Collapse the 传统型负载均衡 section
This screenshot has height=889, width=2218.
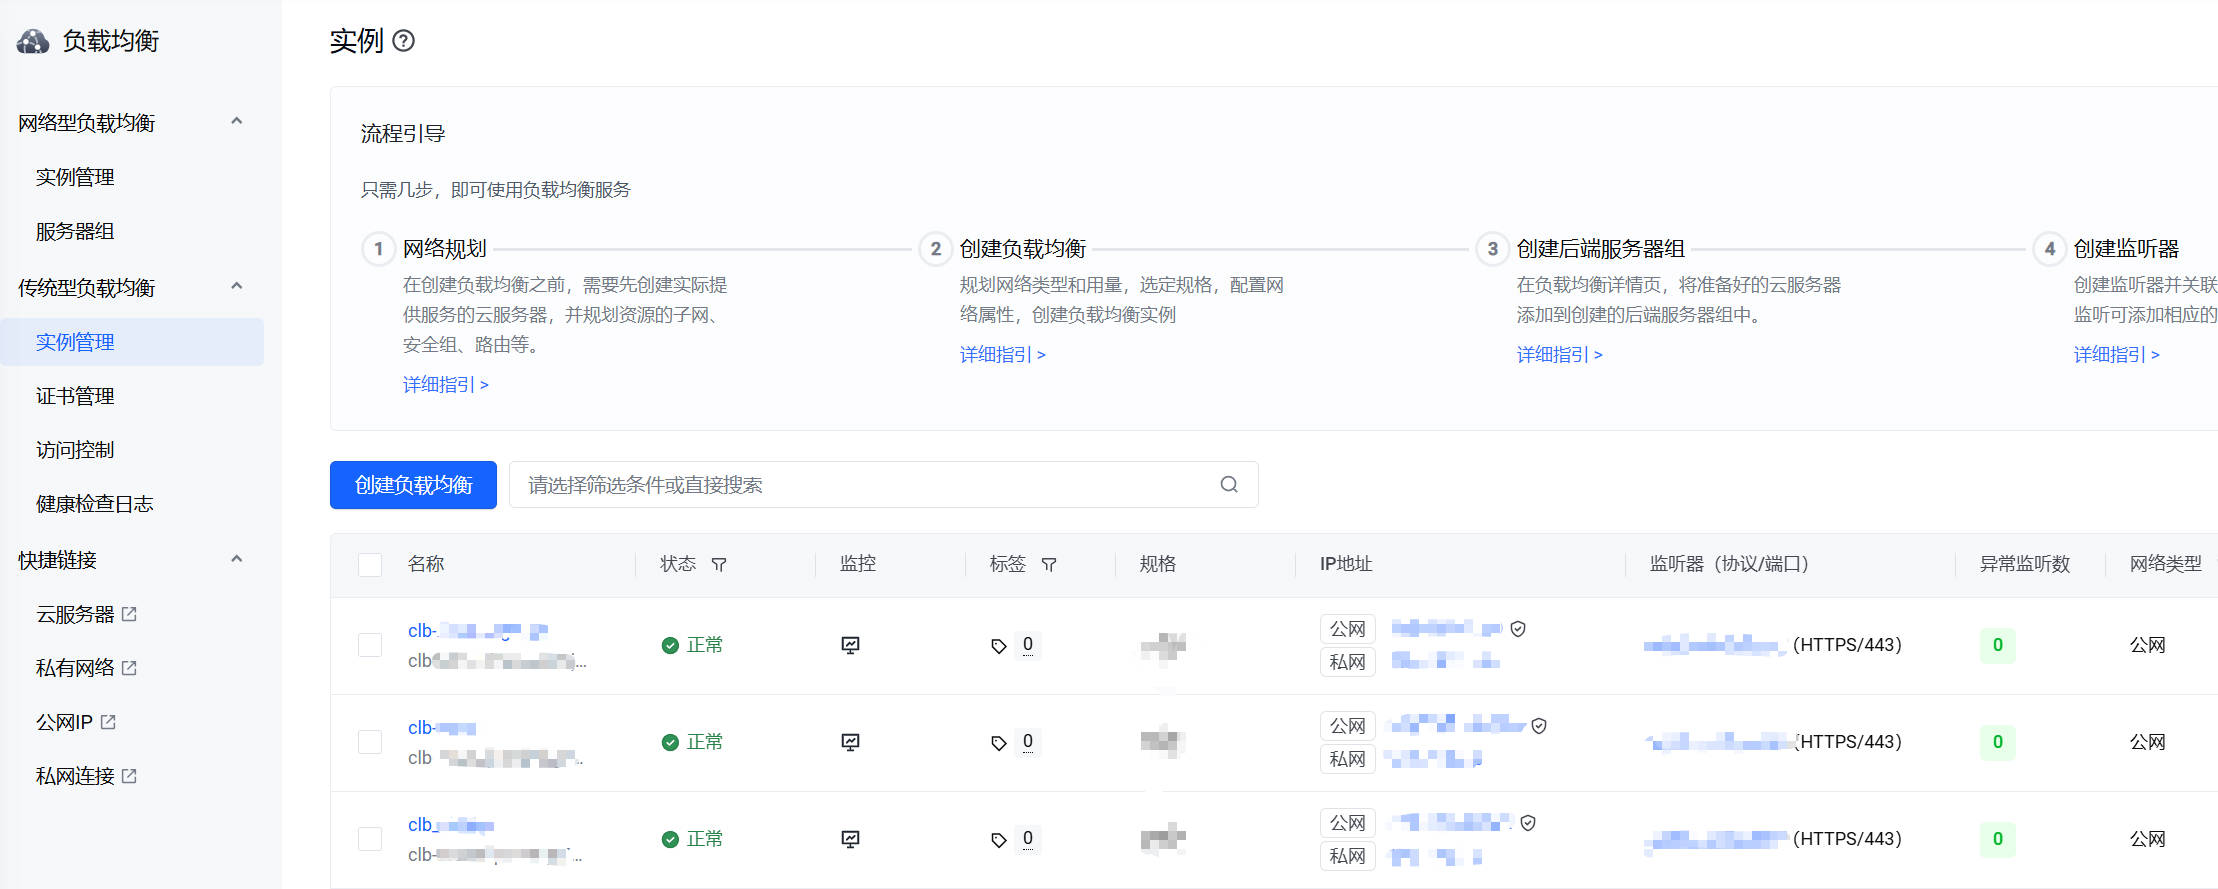pyautogui.click(x=237, y=286)
